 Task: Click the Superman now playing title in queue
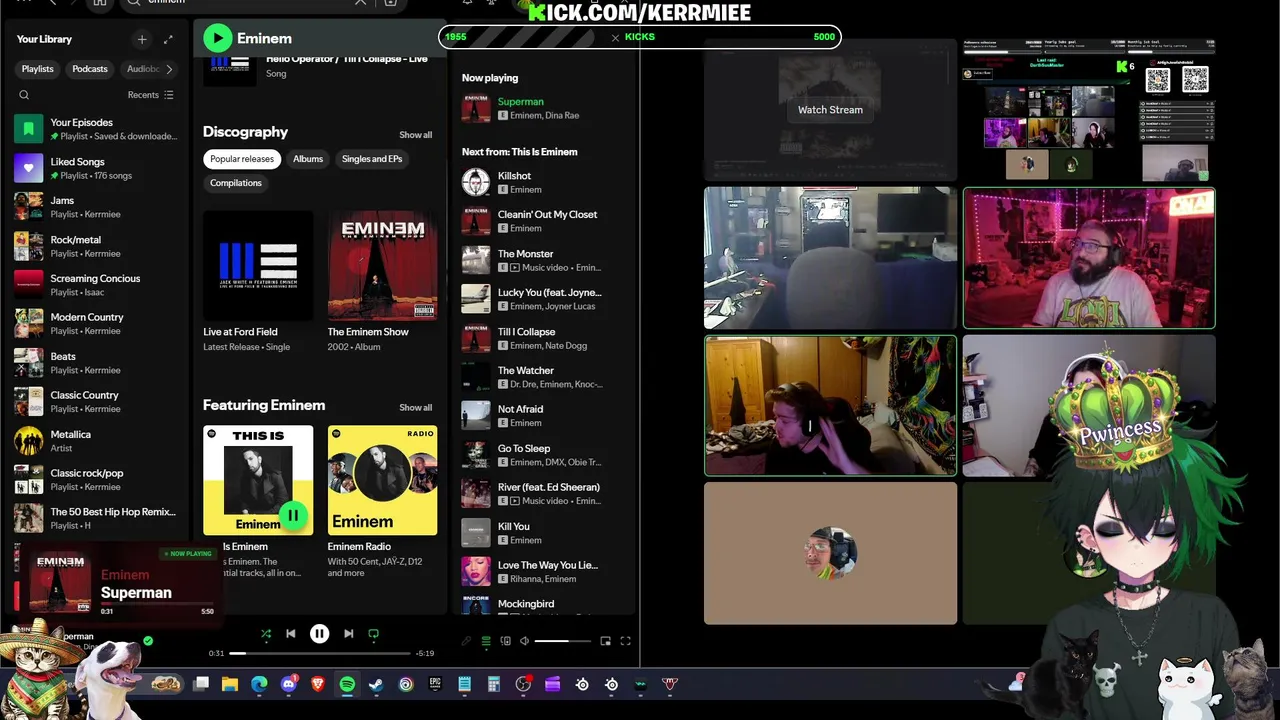click(x=520, y=102)
